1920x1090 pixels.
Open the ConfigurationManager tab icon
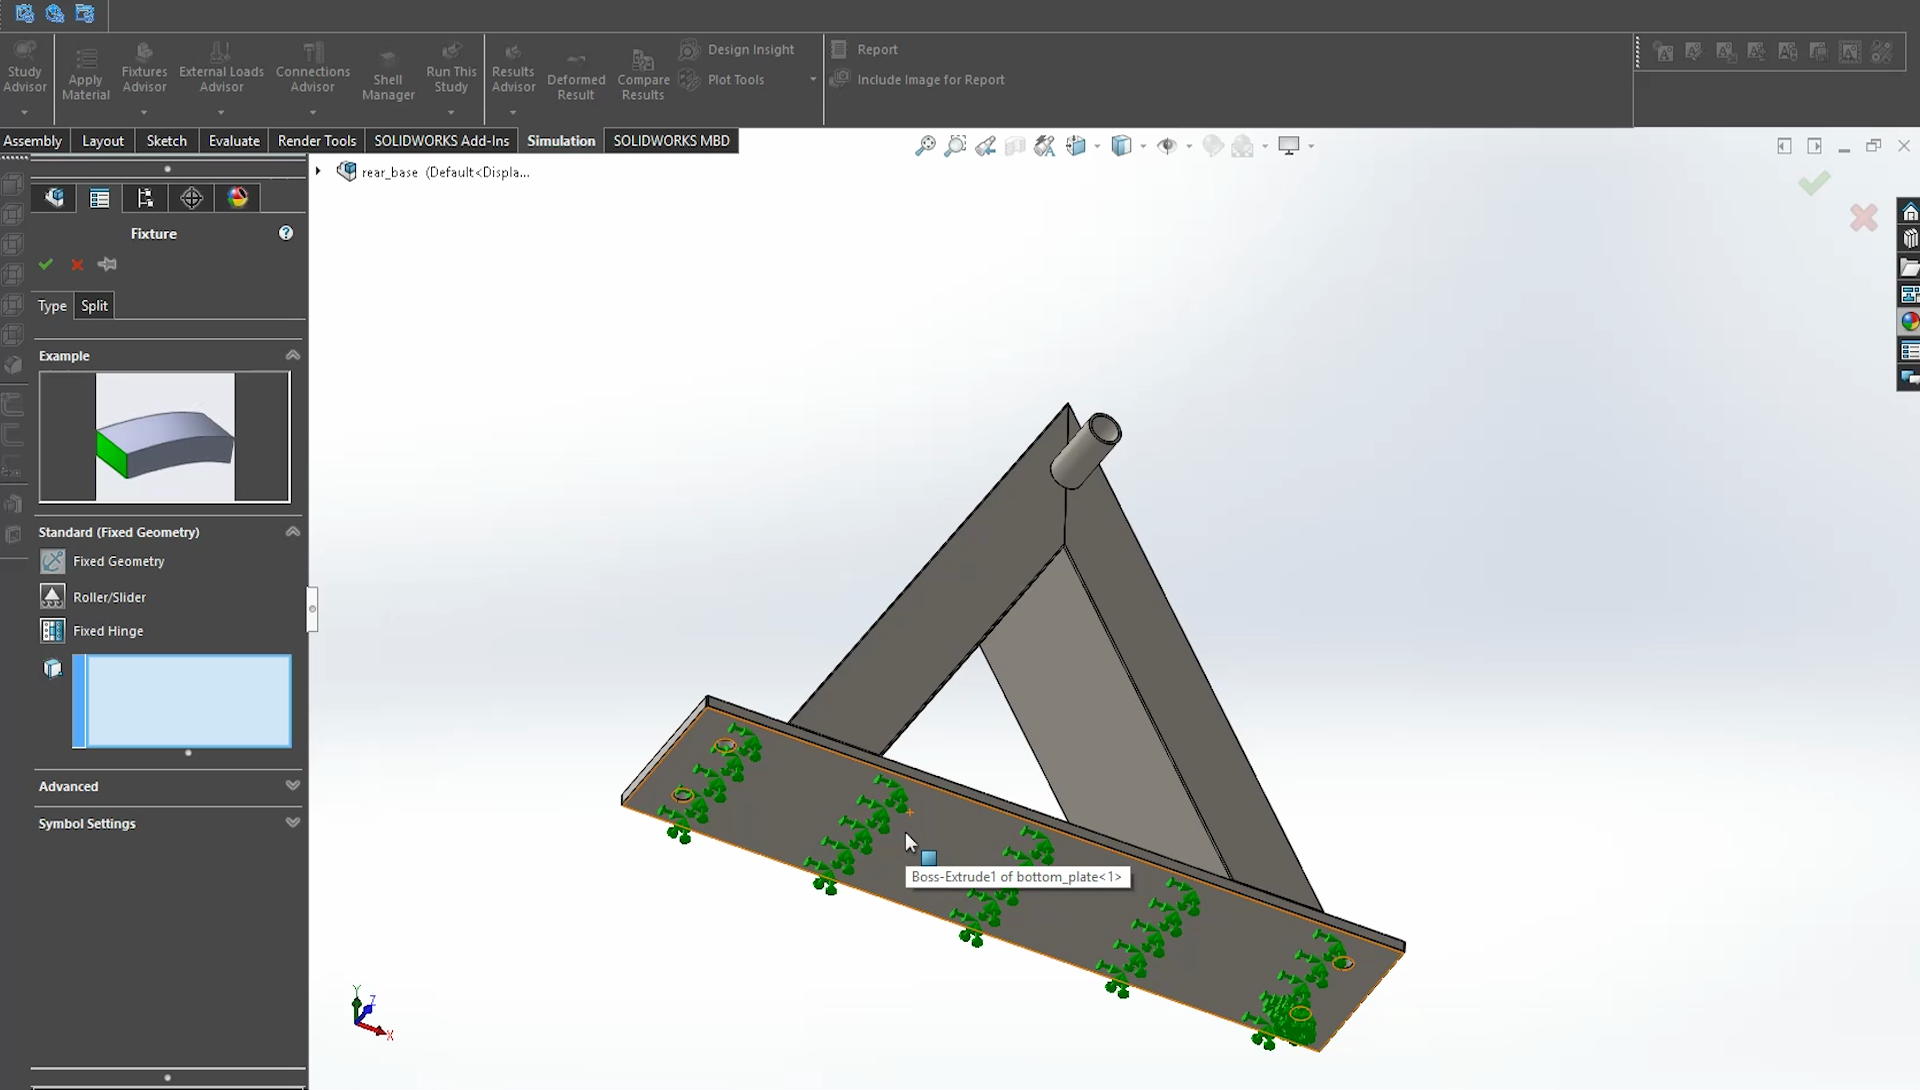146,198
